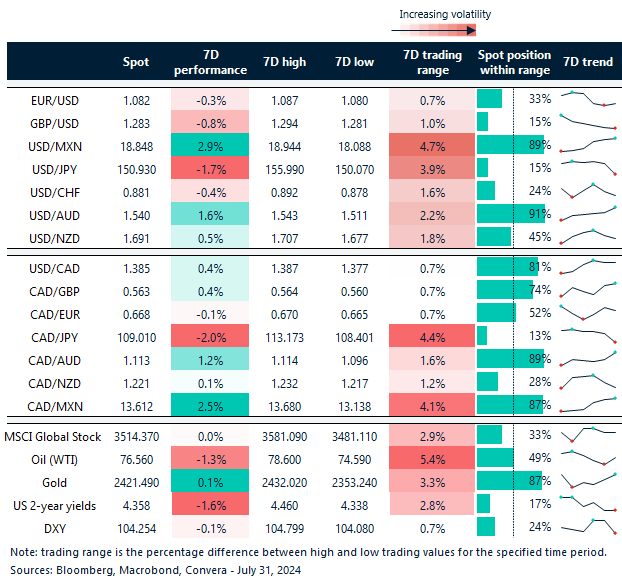
Task: Click the EUR/USD 7D trend sparkline
Action: (x=588, y=99)
